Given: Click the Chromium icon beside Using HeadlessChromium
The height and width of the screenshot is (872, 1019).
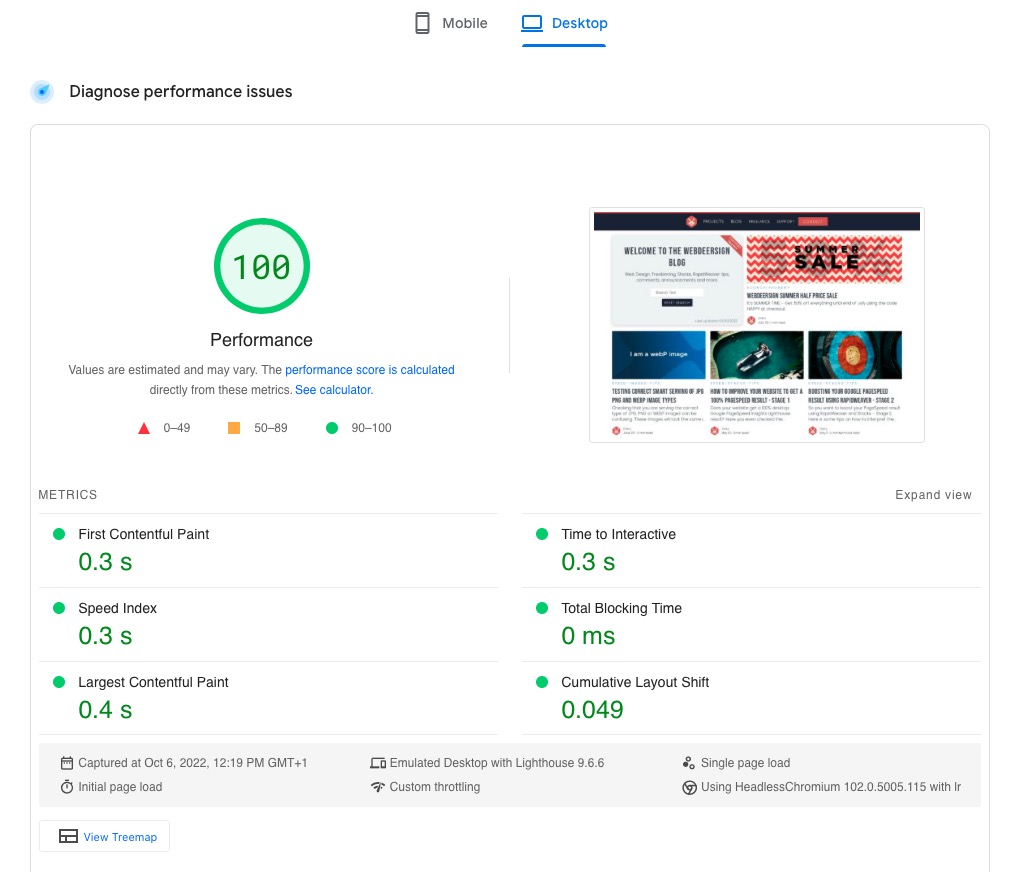Looking at the screenshot, I should pyautogui.click(x=690, y=788).
